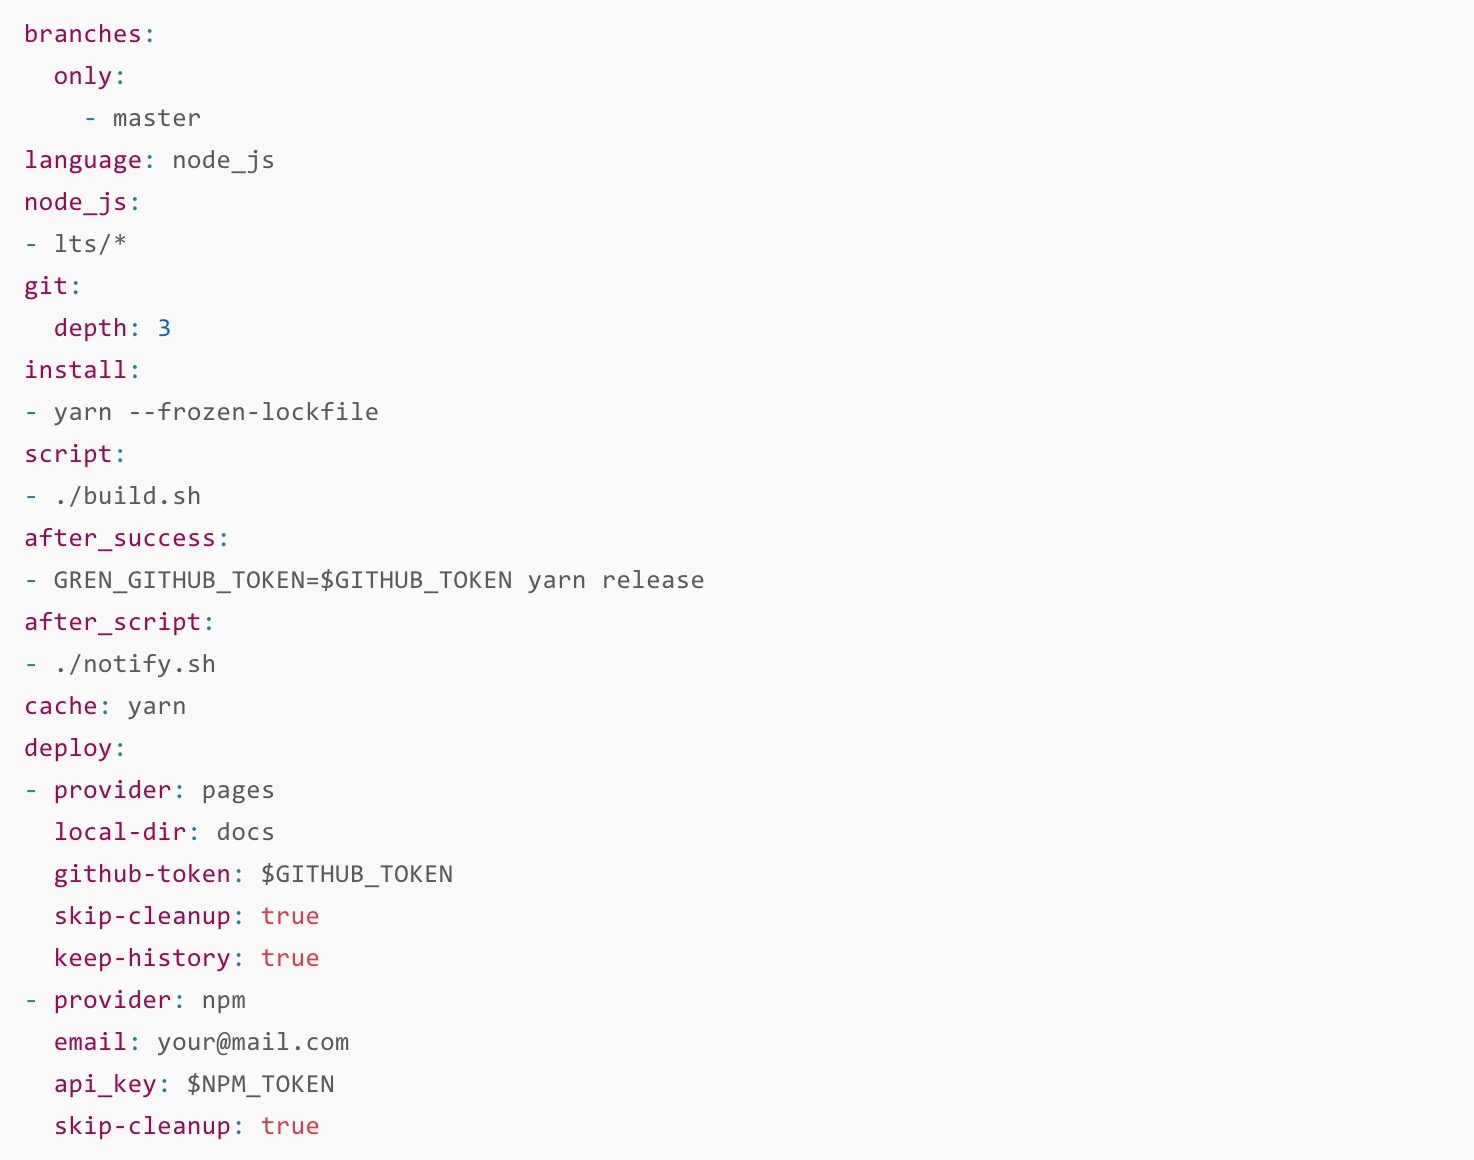The width and height of the screenshot is (1474, 1160).
Task: Click the 'your@mail.com' email value
Action: click(253, 1042)
